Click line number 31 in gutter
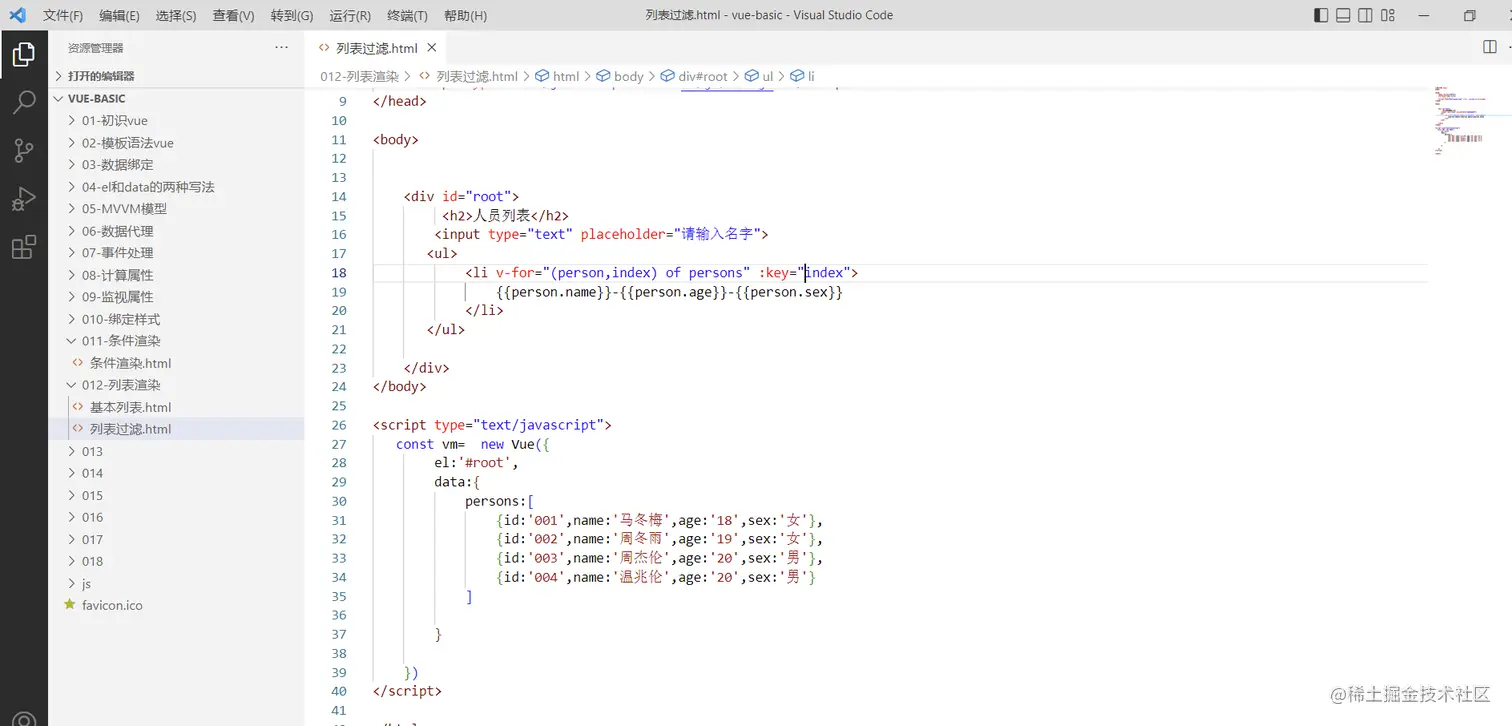Image resolution: width=1512 pixels, height=726 pixels. [x=338, y=520]
